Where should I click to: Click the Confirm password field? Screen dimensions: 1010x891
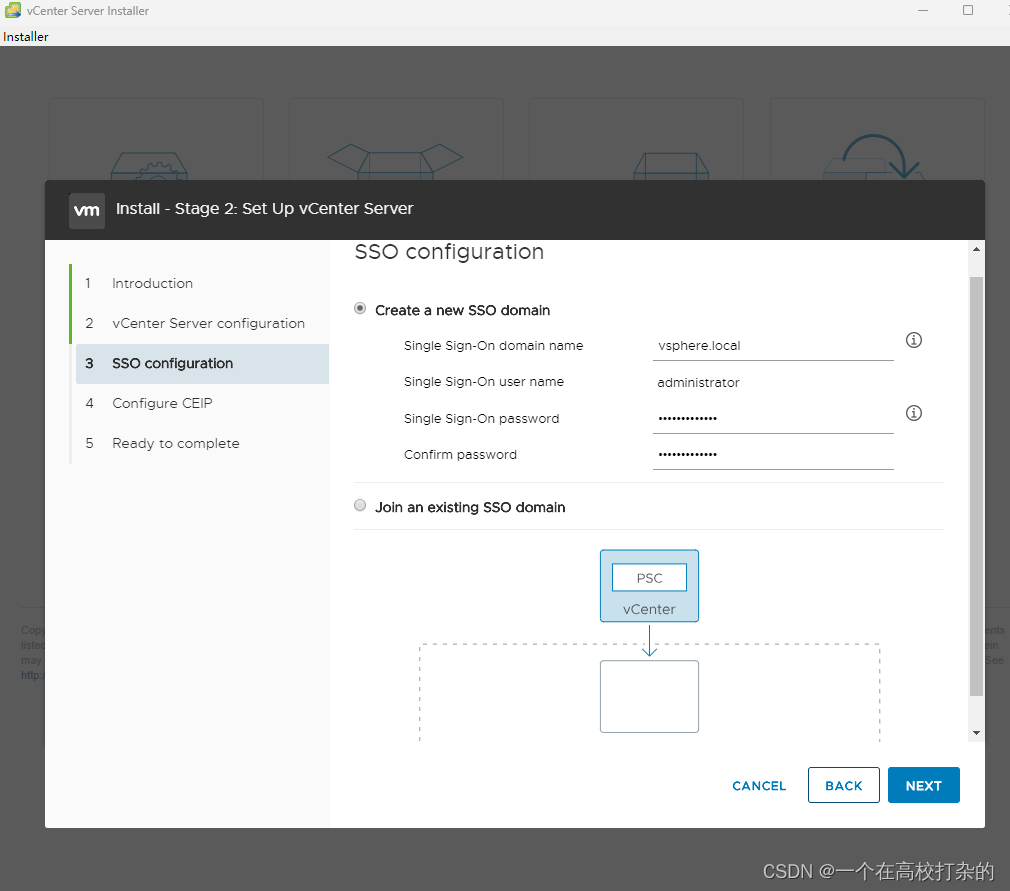[x=773, y=455]
